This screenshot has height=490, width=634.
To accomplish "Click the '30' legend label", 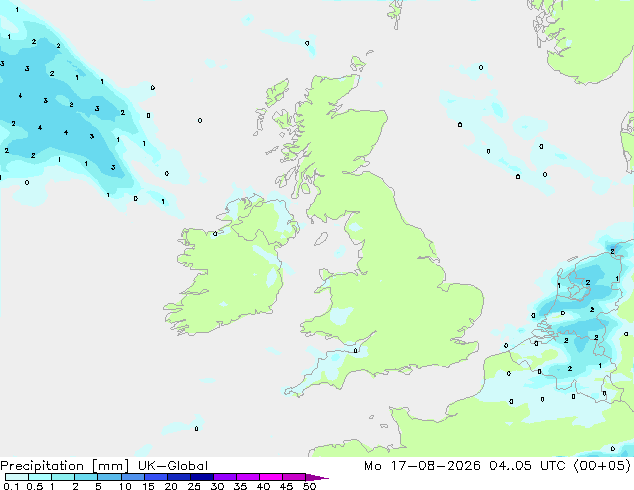I will [x=217, y=486].
